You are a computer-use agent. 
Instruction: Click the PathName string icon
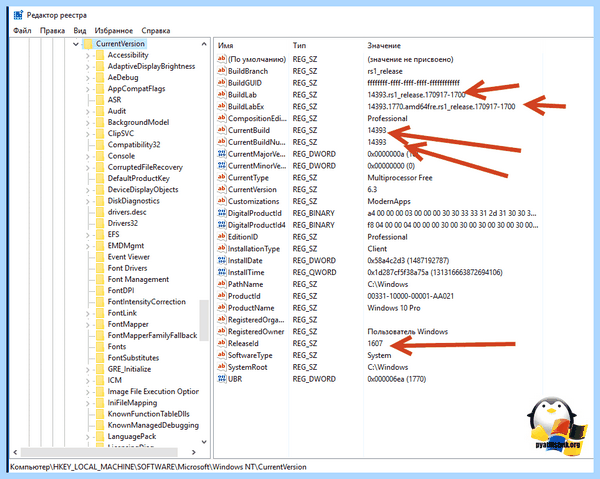222,284
